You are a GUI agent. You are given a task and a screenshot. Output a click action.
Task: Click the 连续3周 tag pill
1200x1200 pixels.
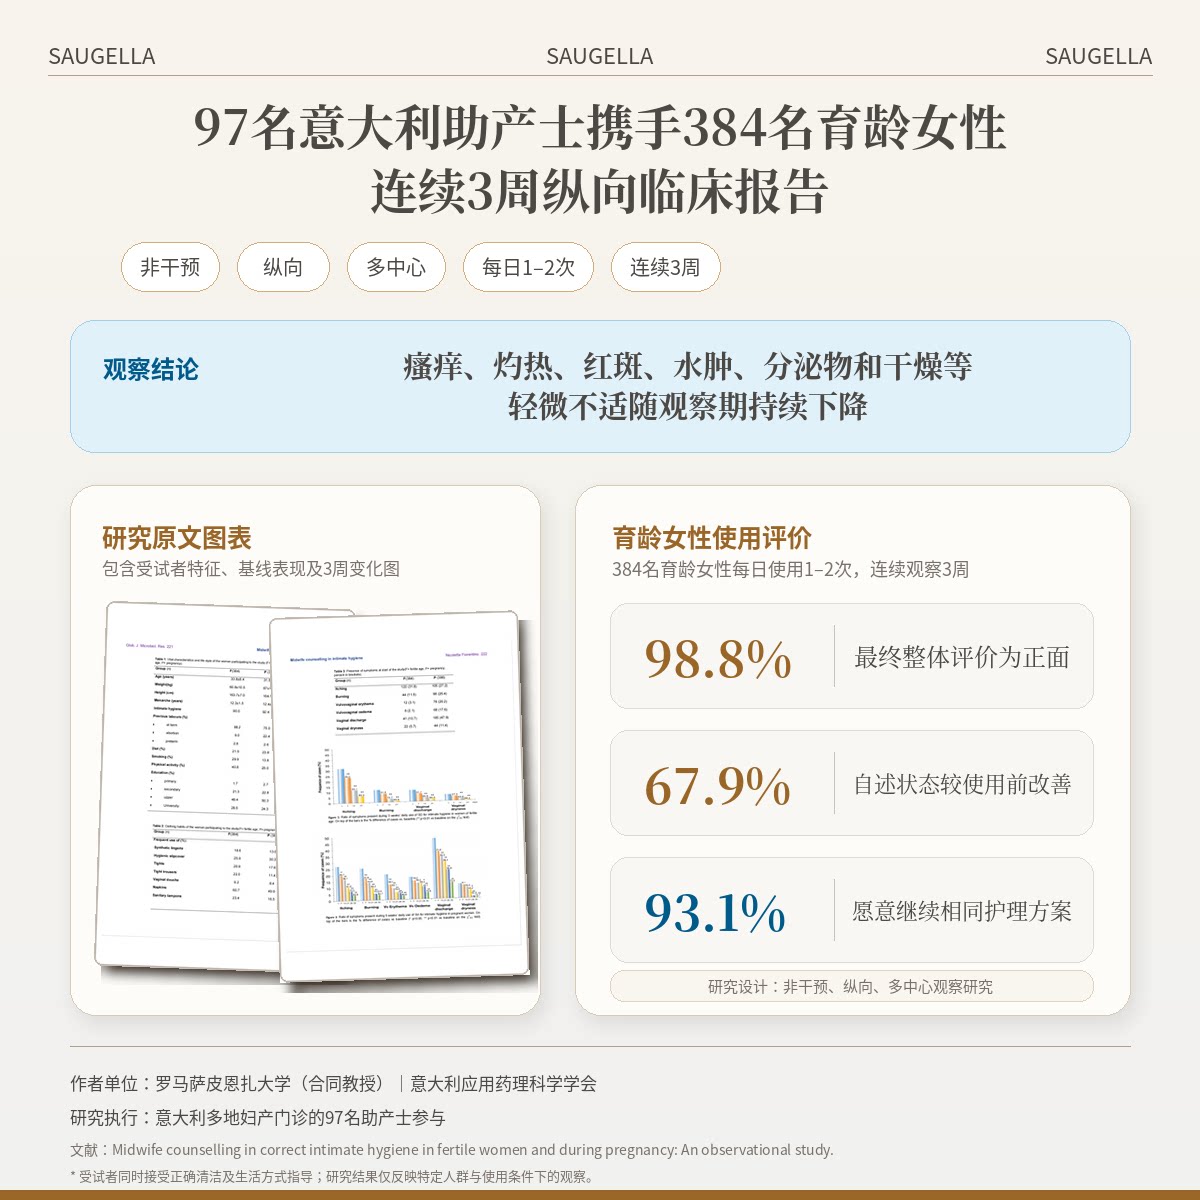[x=665, y=267]
